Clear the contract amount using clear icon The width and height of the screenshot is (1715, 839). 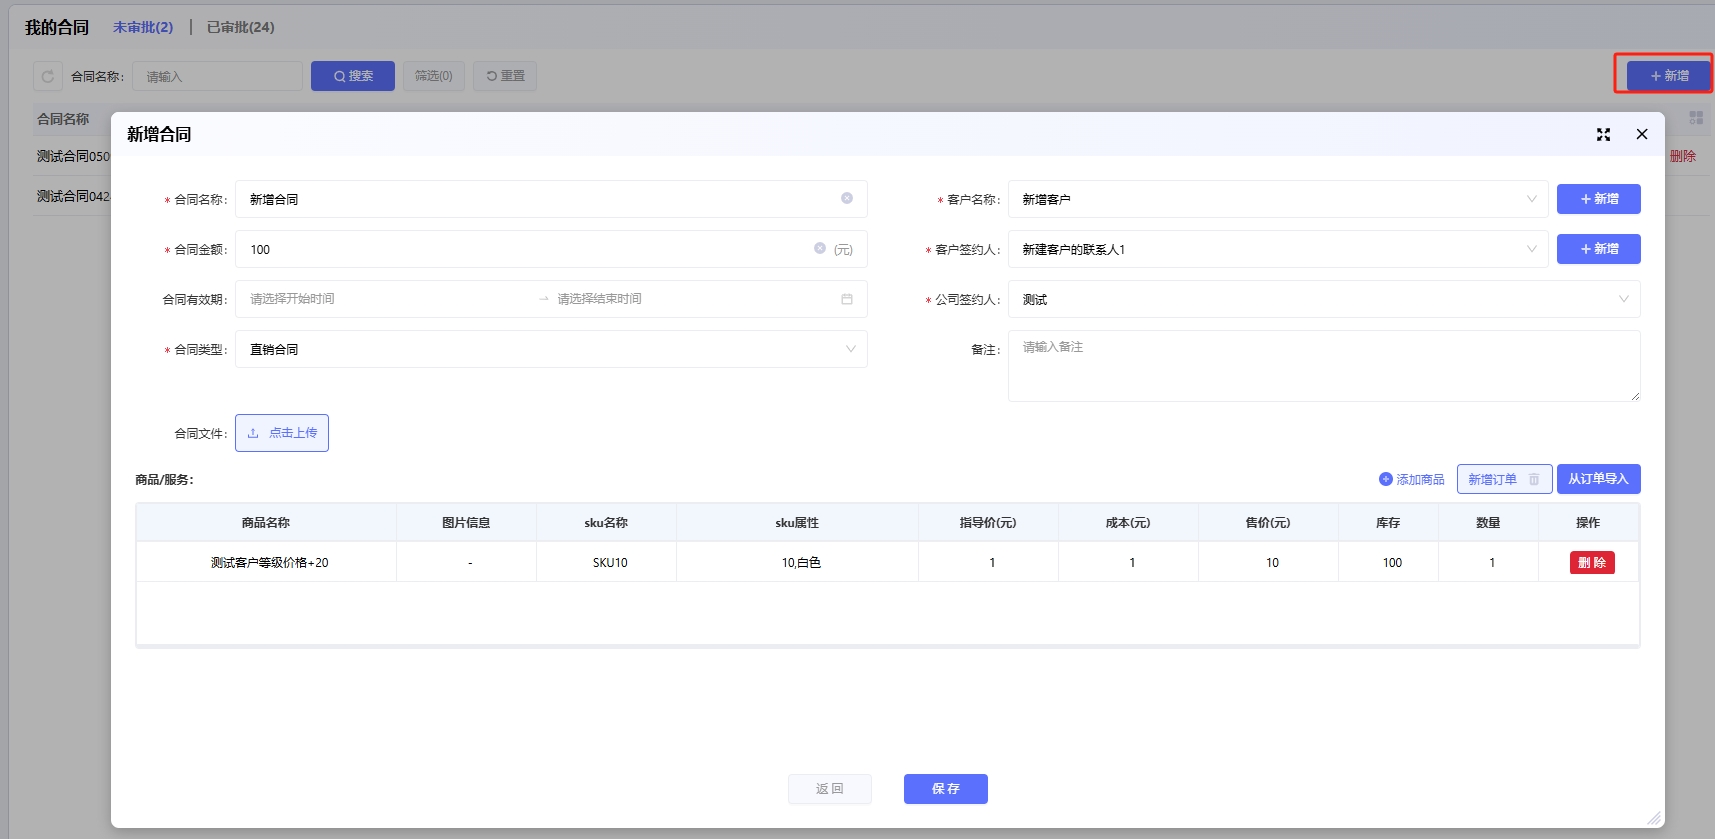pyautogui.click(x=820, y=248)
